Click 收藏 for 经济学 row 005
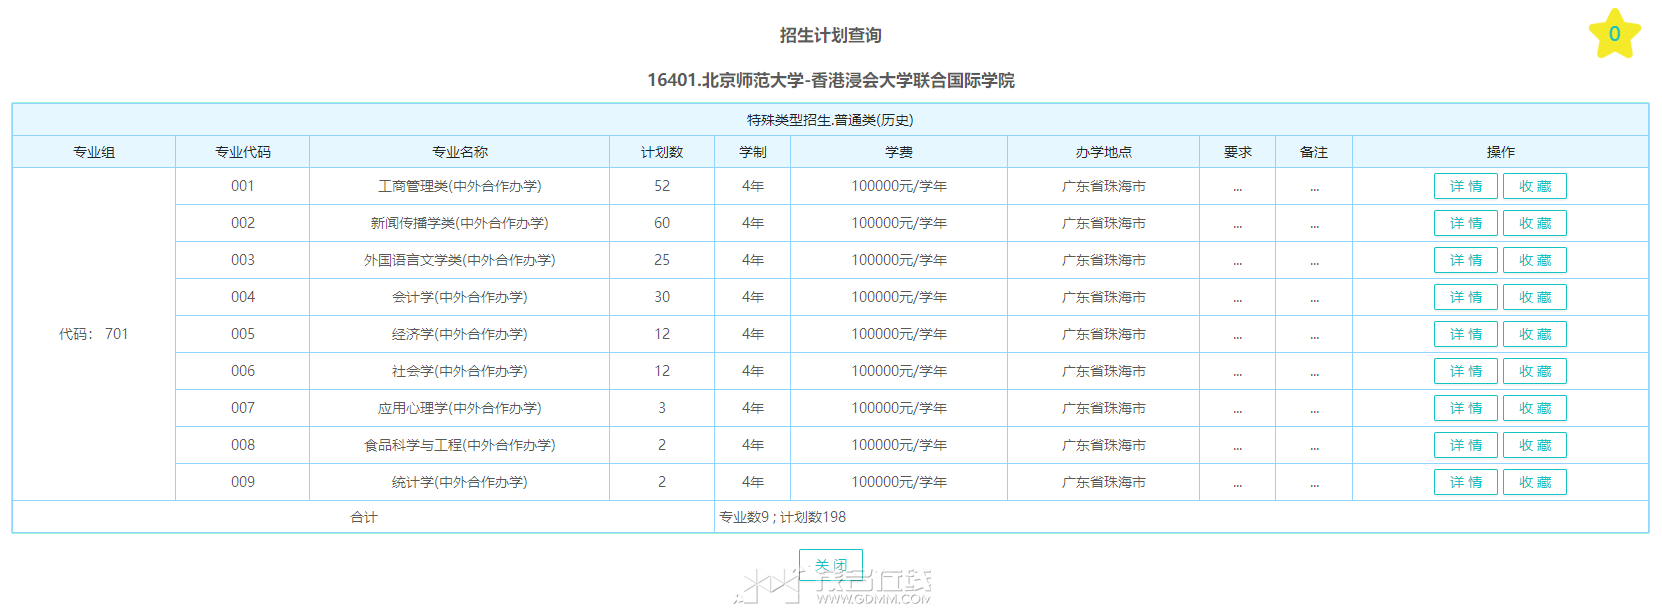Viewport: 1662px width, 609px height. click(x=1535, y=334)
